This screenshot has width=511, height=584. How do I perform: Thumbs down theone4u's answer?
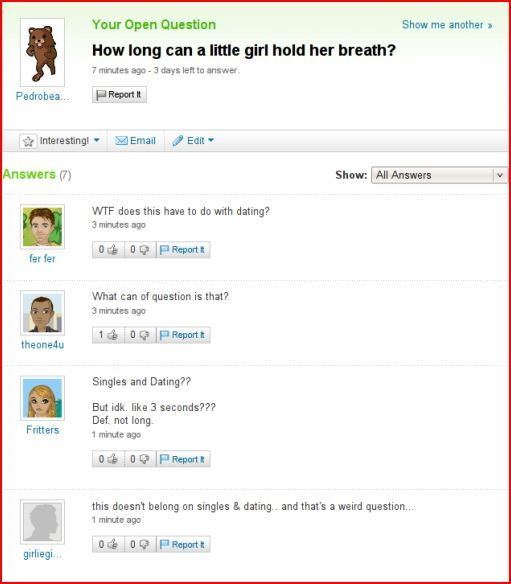pos(140,335)
